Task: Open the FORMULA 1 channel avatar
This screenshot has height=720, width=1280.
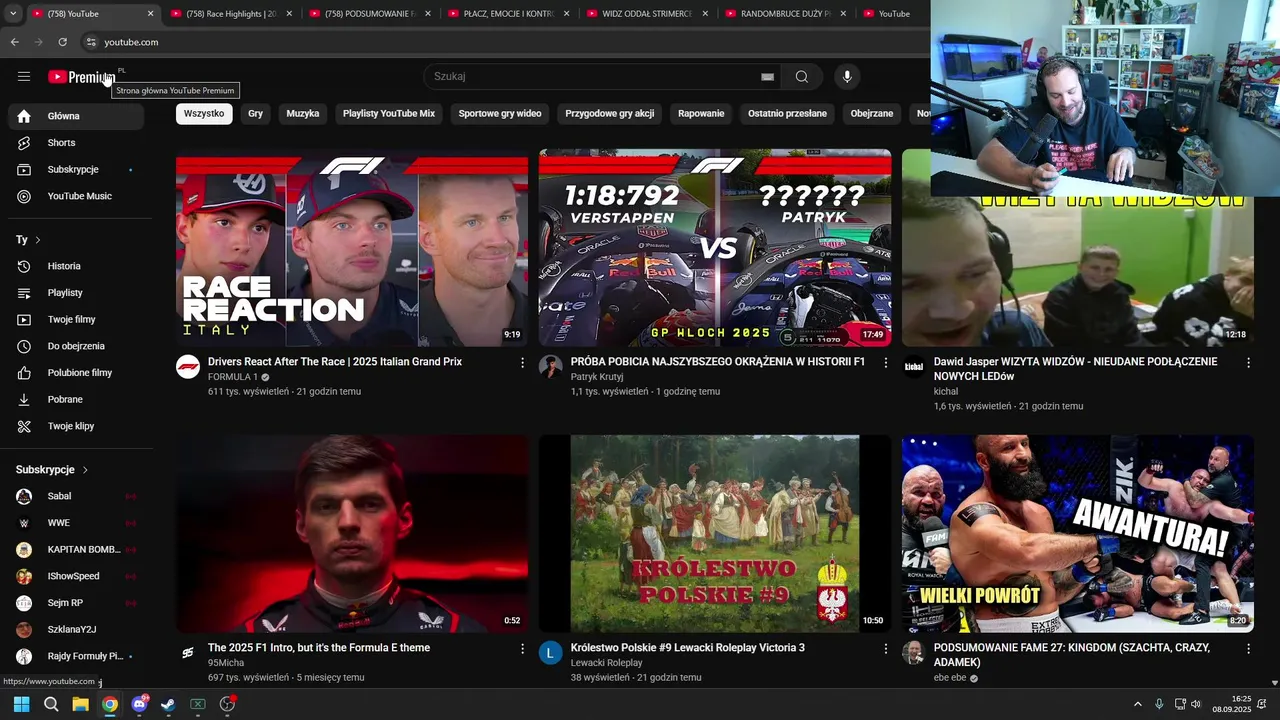Action: [x=188, y=367]
